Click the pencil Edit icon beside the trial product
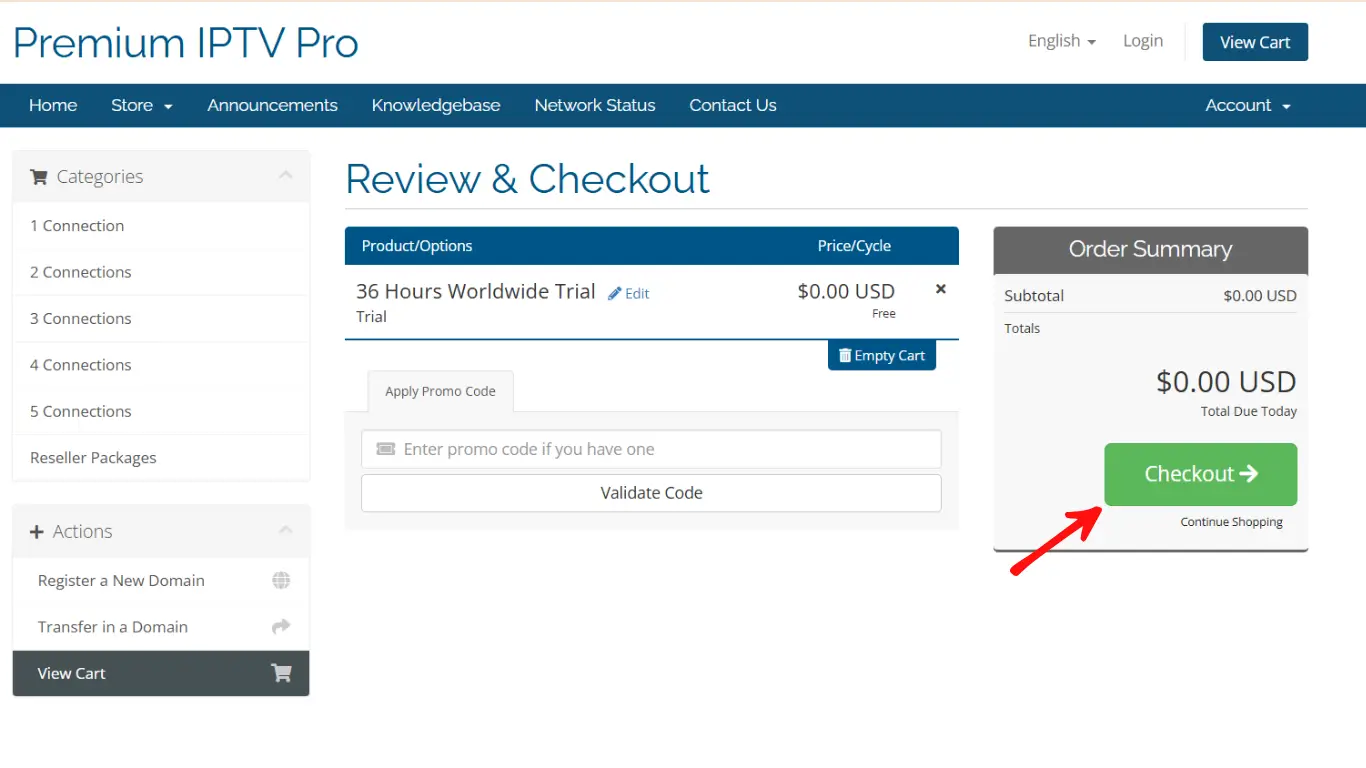1366x768 pixels. [613, 293]
